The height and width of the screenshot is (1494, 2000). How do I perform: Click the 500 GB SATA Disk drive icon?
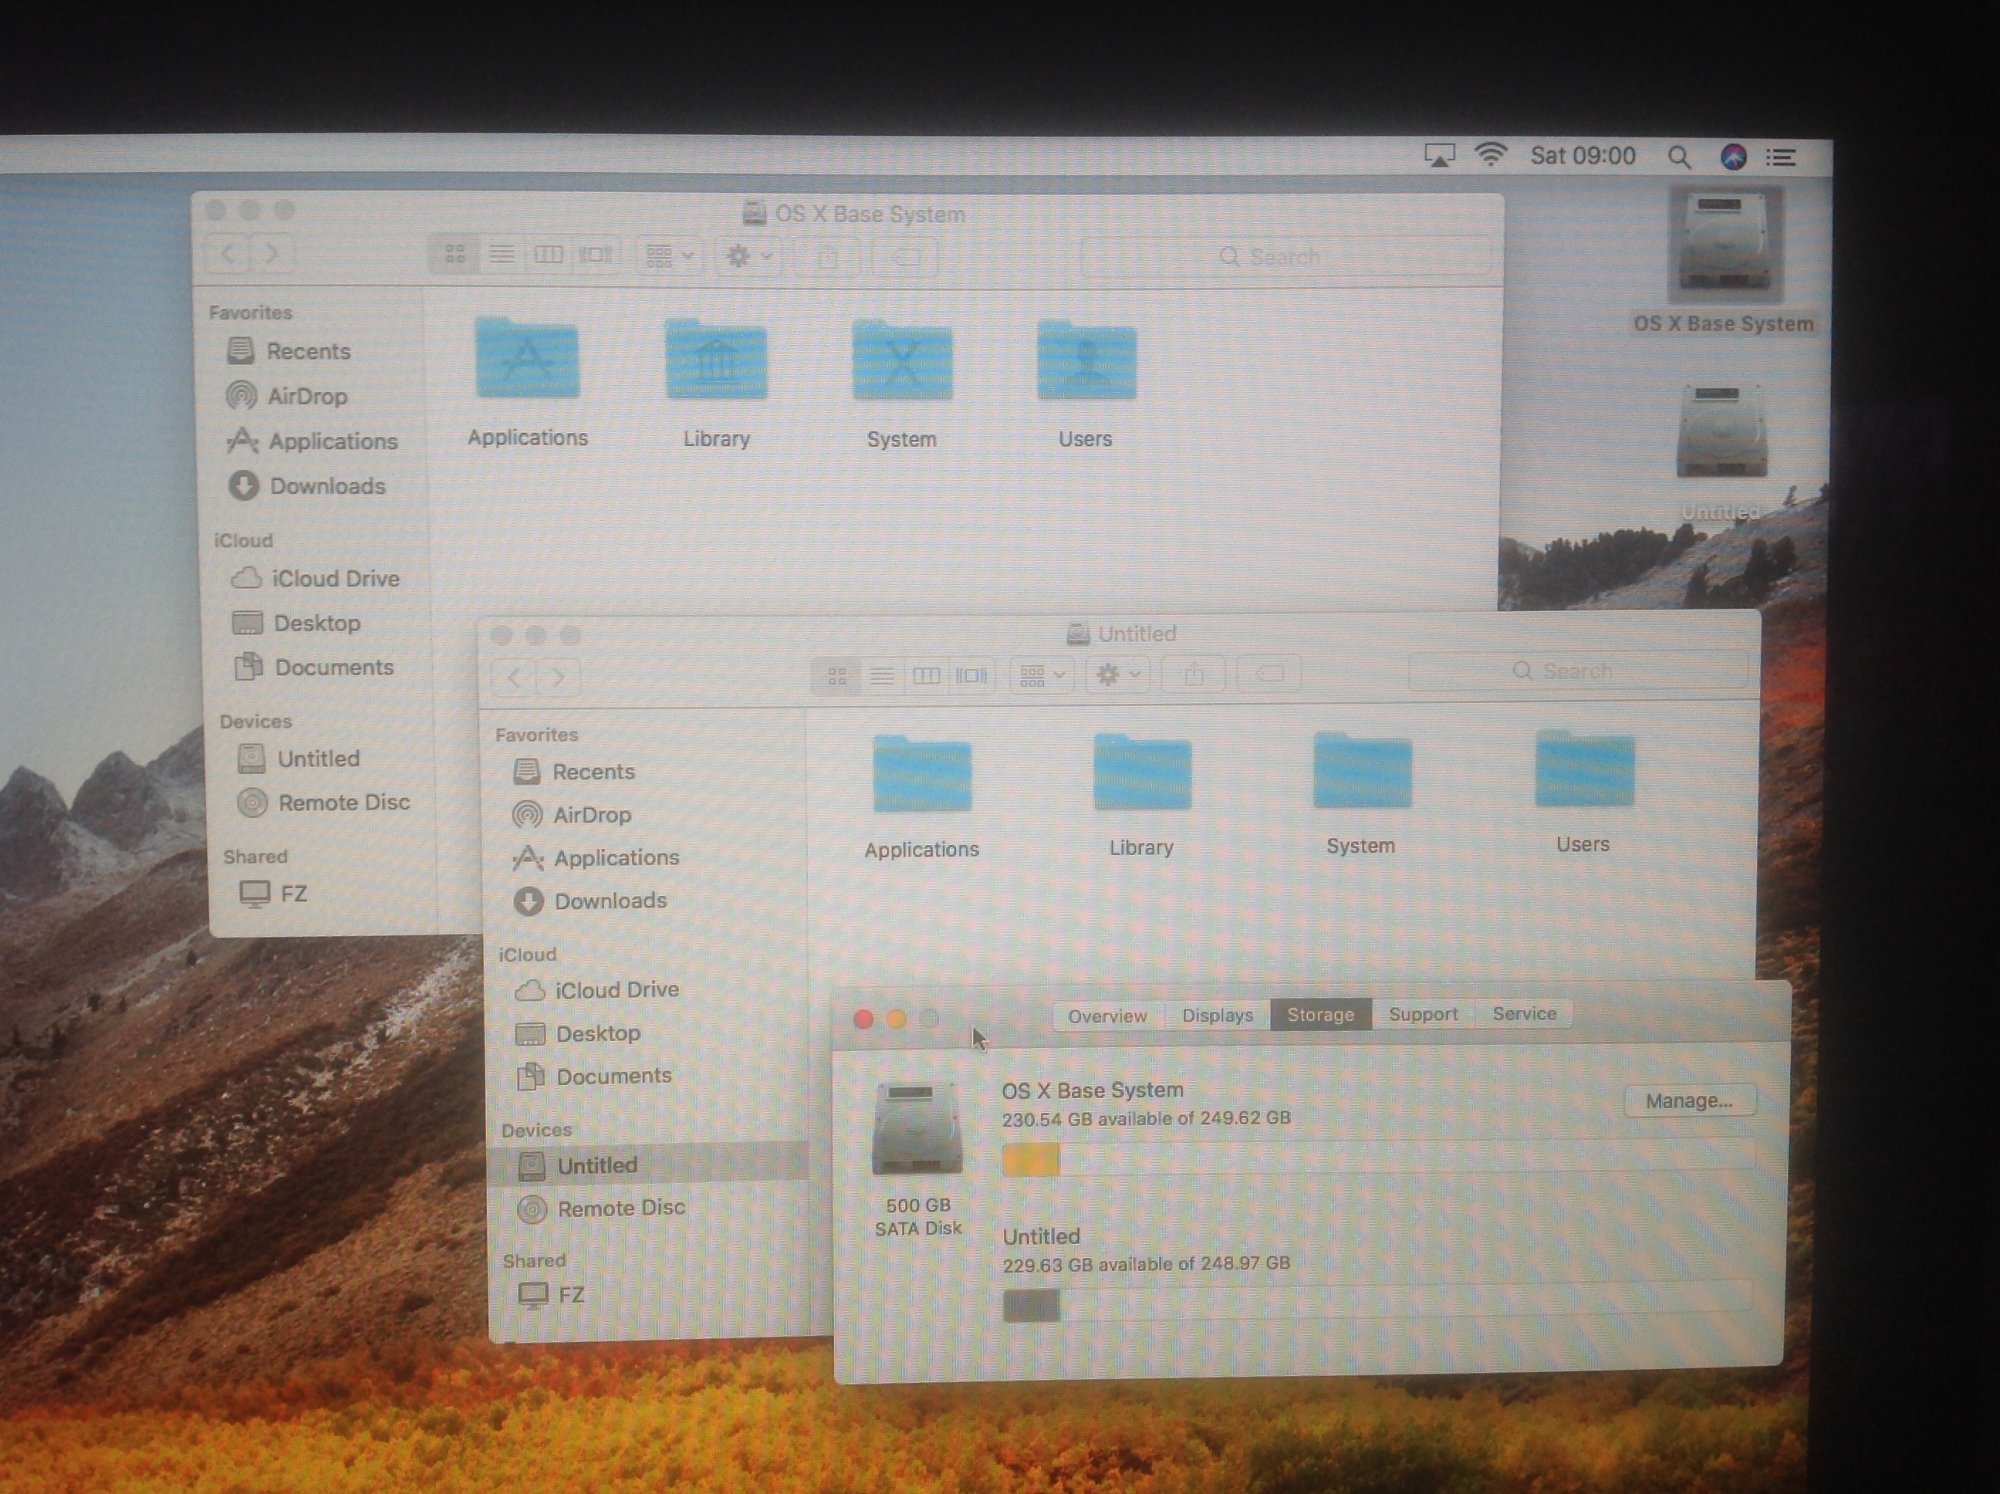click(x=917, y=1129)
